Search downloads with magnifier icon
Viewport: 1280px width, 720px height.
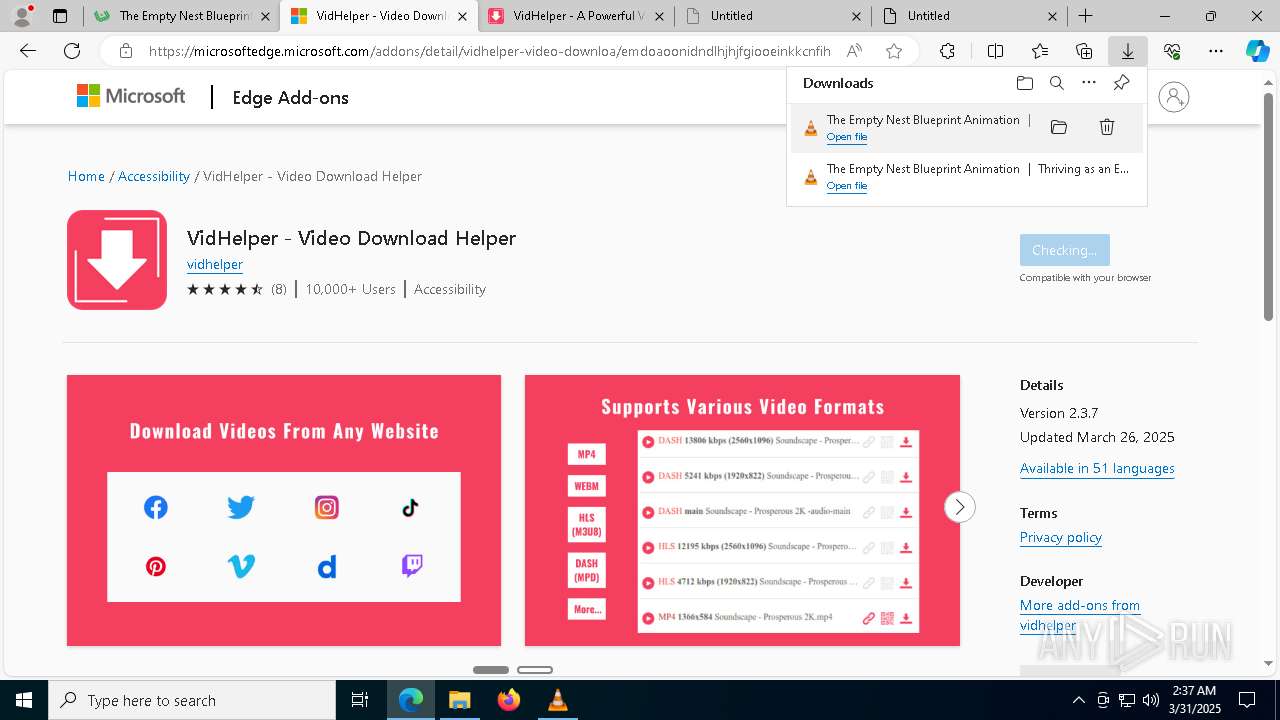click(1056, 83)
